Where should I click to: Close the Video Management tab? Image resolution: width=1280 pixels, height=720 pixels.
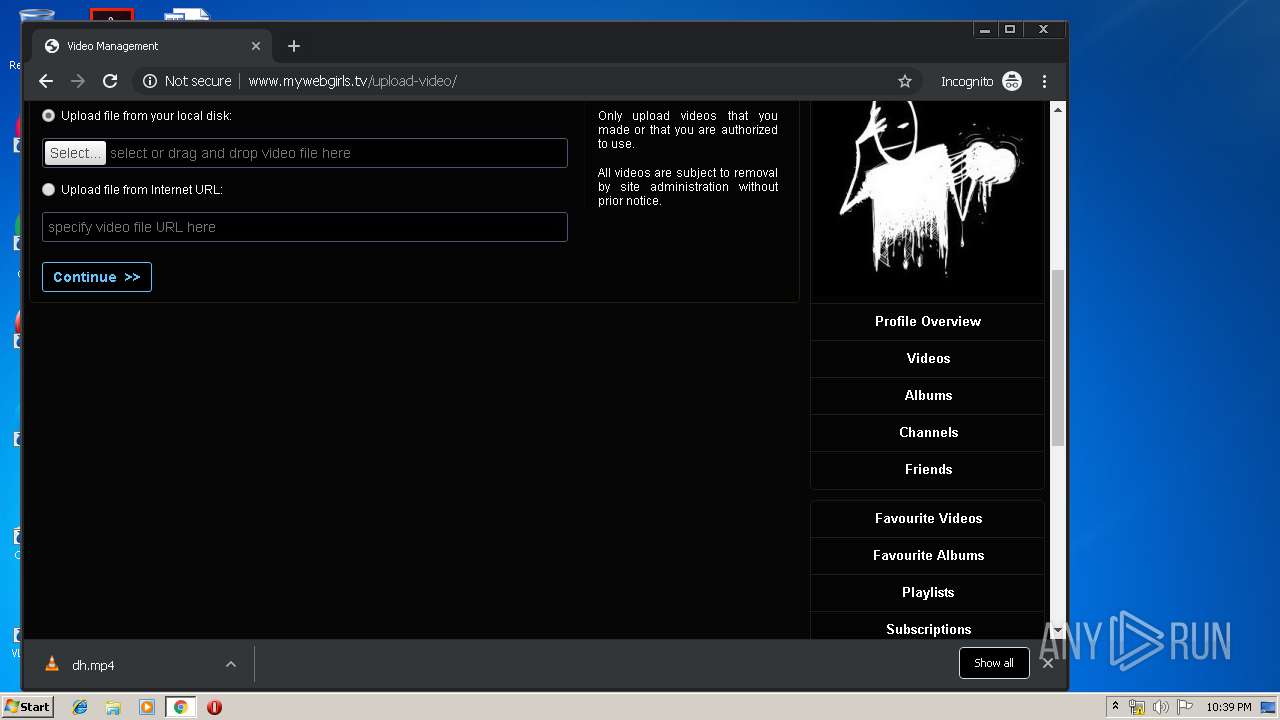[256, 46]
